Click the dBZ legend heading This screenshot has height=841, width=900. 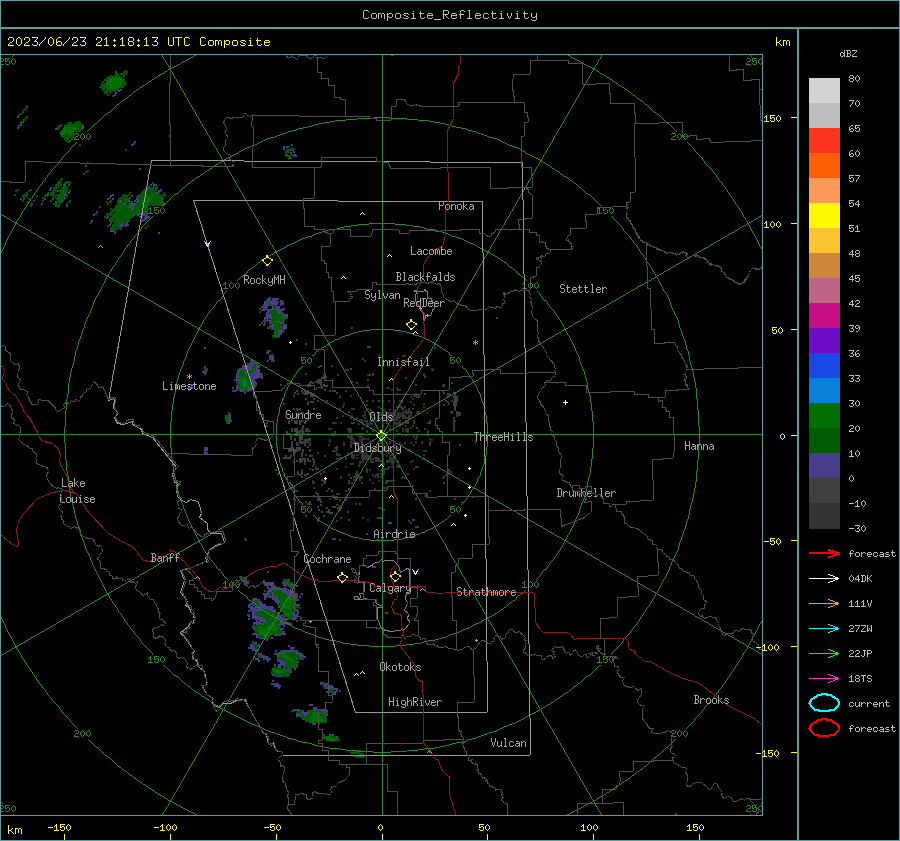coord(848,53)
